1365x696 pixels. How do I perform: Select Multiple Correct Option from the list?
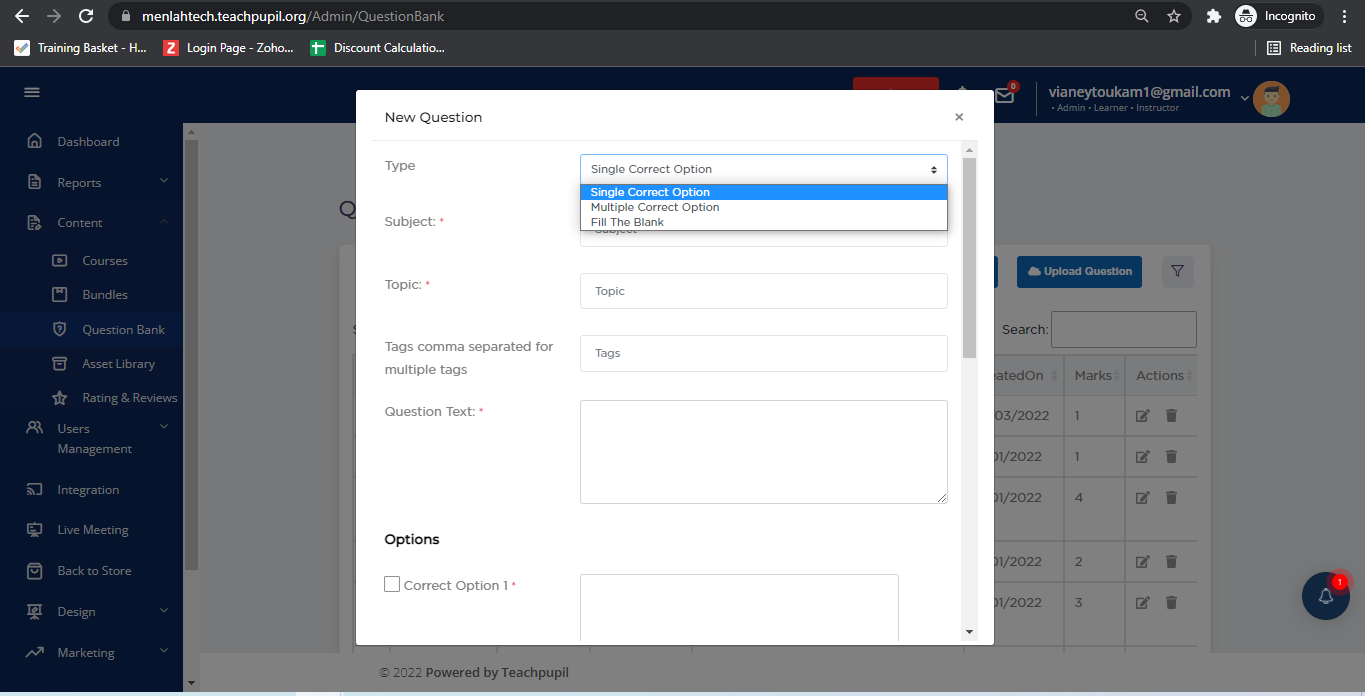pos(655,207)
